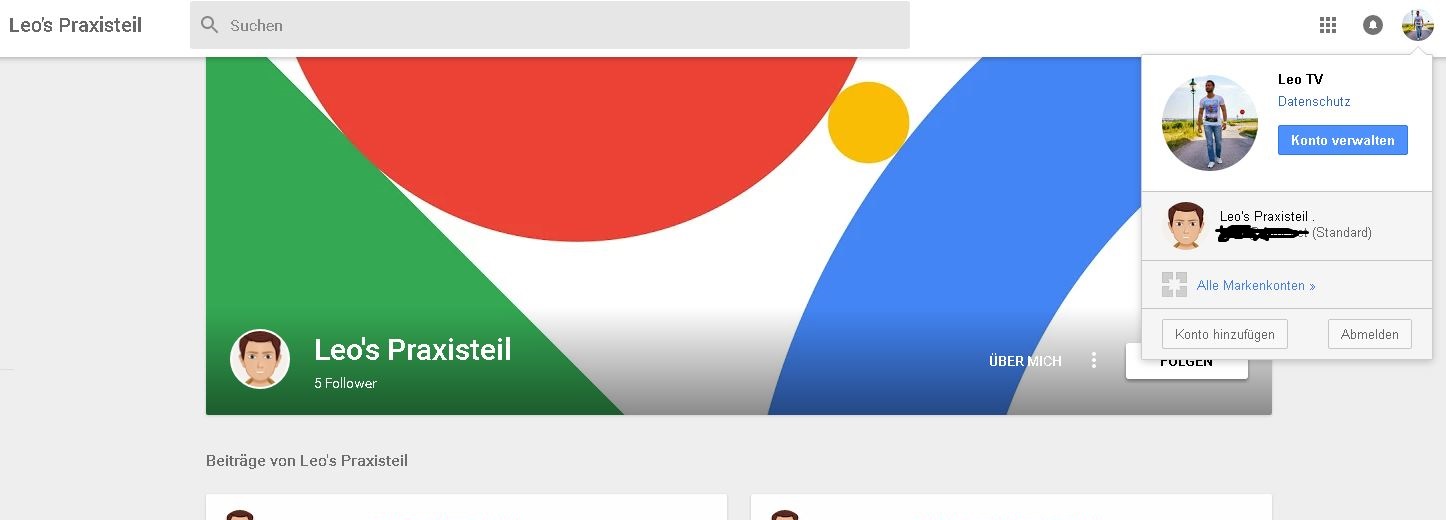Click Leo's Praxisteil avatar in account popup
This screenshot has width=1449, height=520.
(x=1186, y=225)
